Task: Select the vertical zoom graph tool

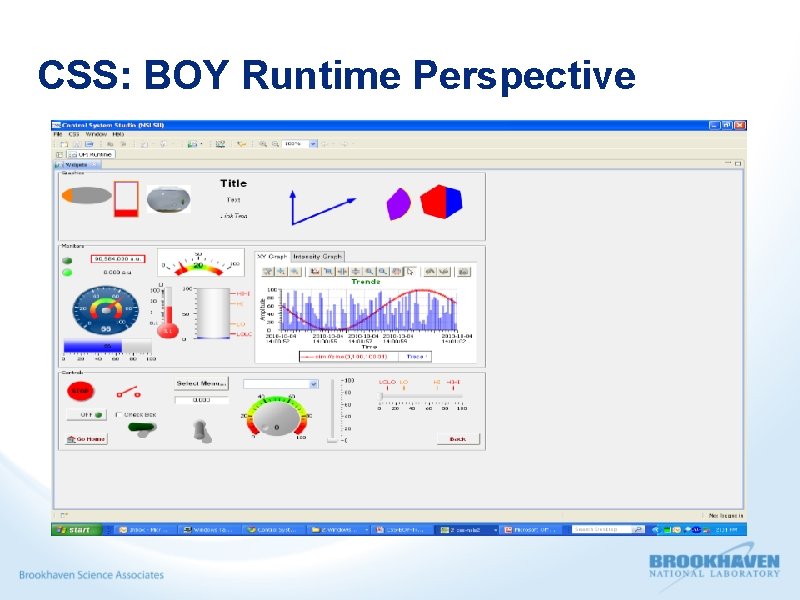Action: [x=356, y=271]
